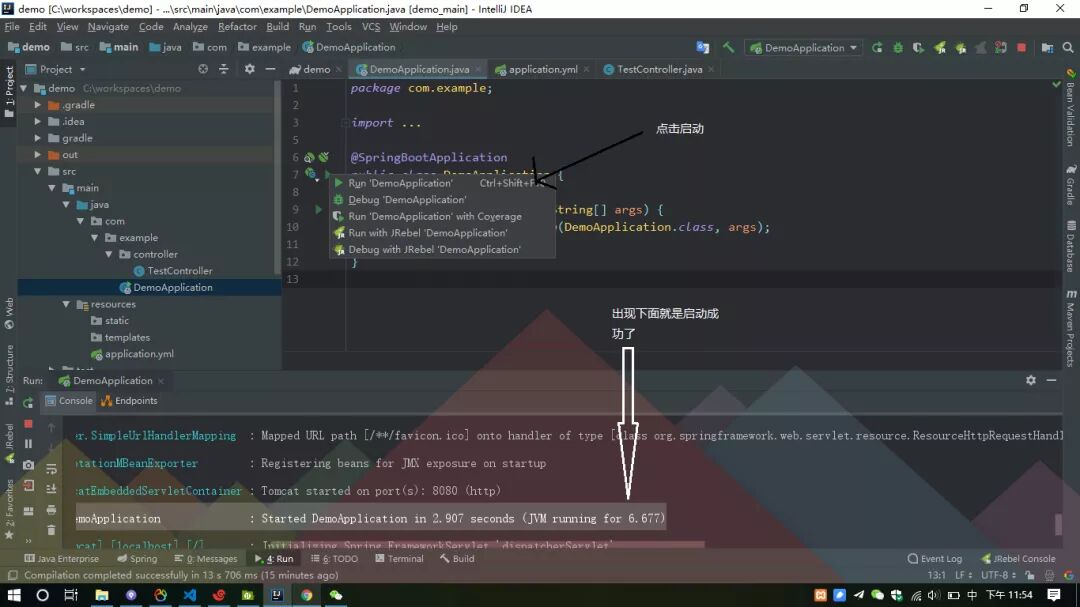Click the Spring bean gutter icon on line 6

pos(309,157)
